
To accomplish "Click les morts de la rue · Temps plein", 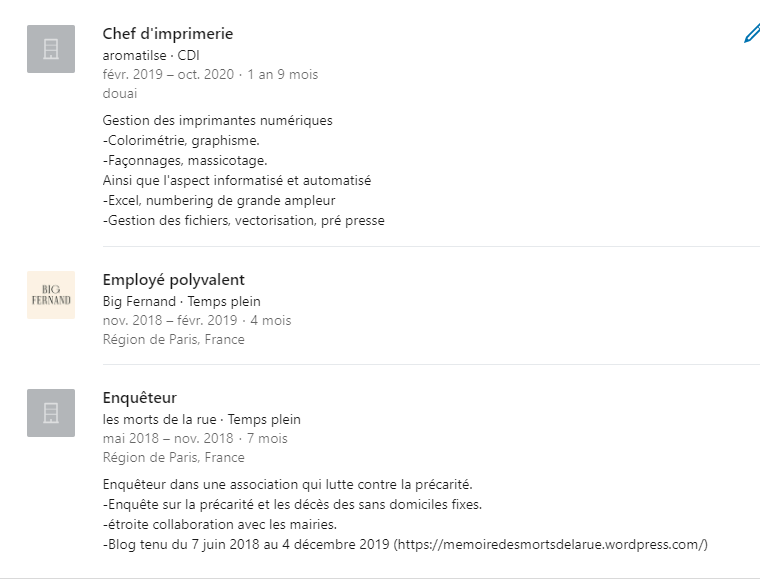I will coord(201,419).
